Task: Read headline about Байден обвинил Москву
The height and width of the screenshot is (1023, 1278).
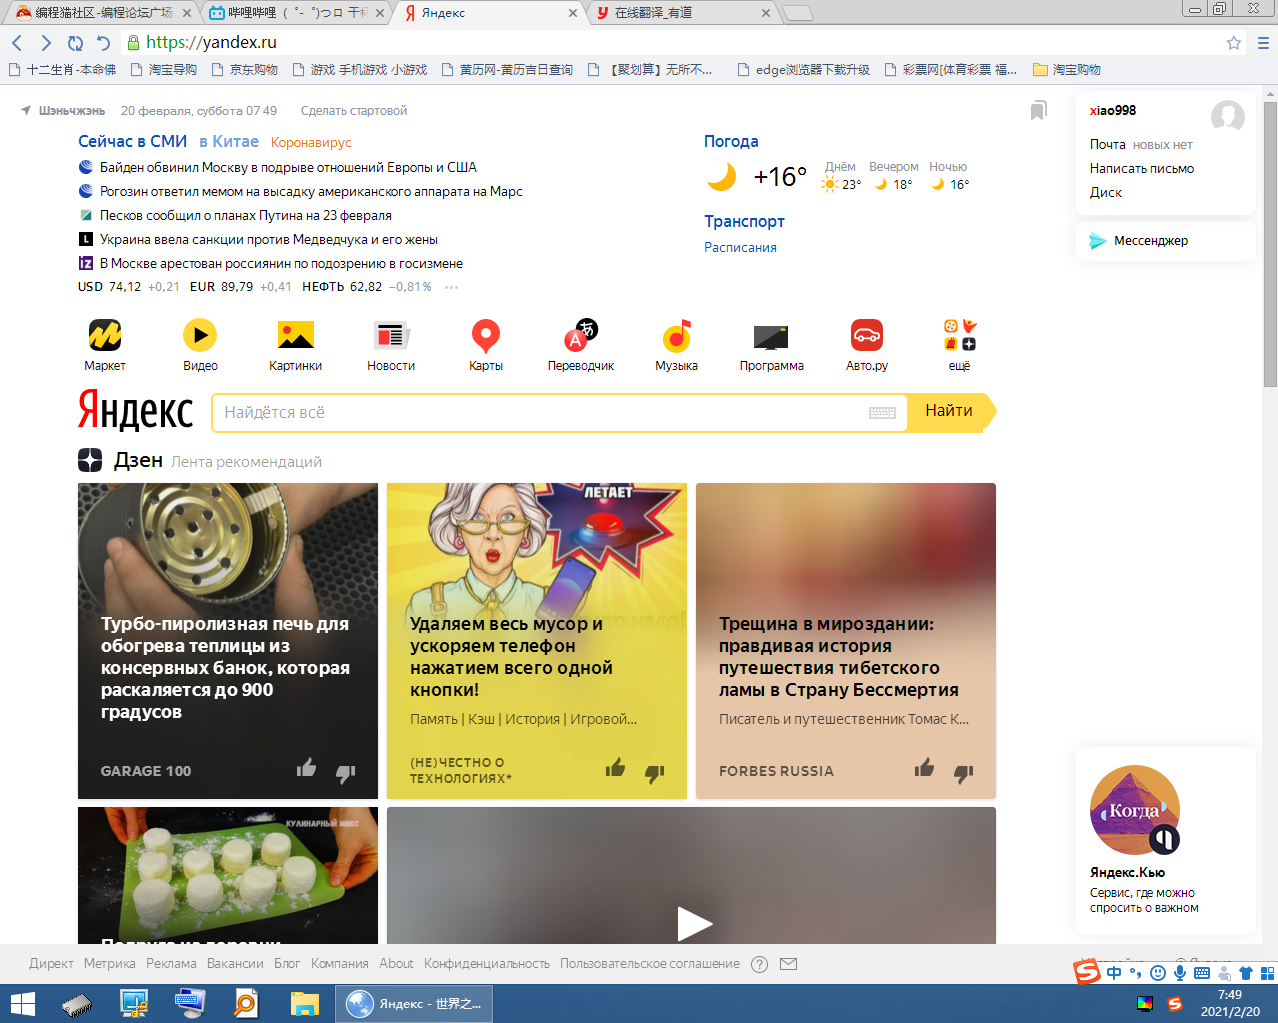Action: [288, 167]
